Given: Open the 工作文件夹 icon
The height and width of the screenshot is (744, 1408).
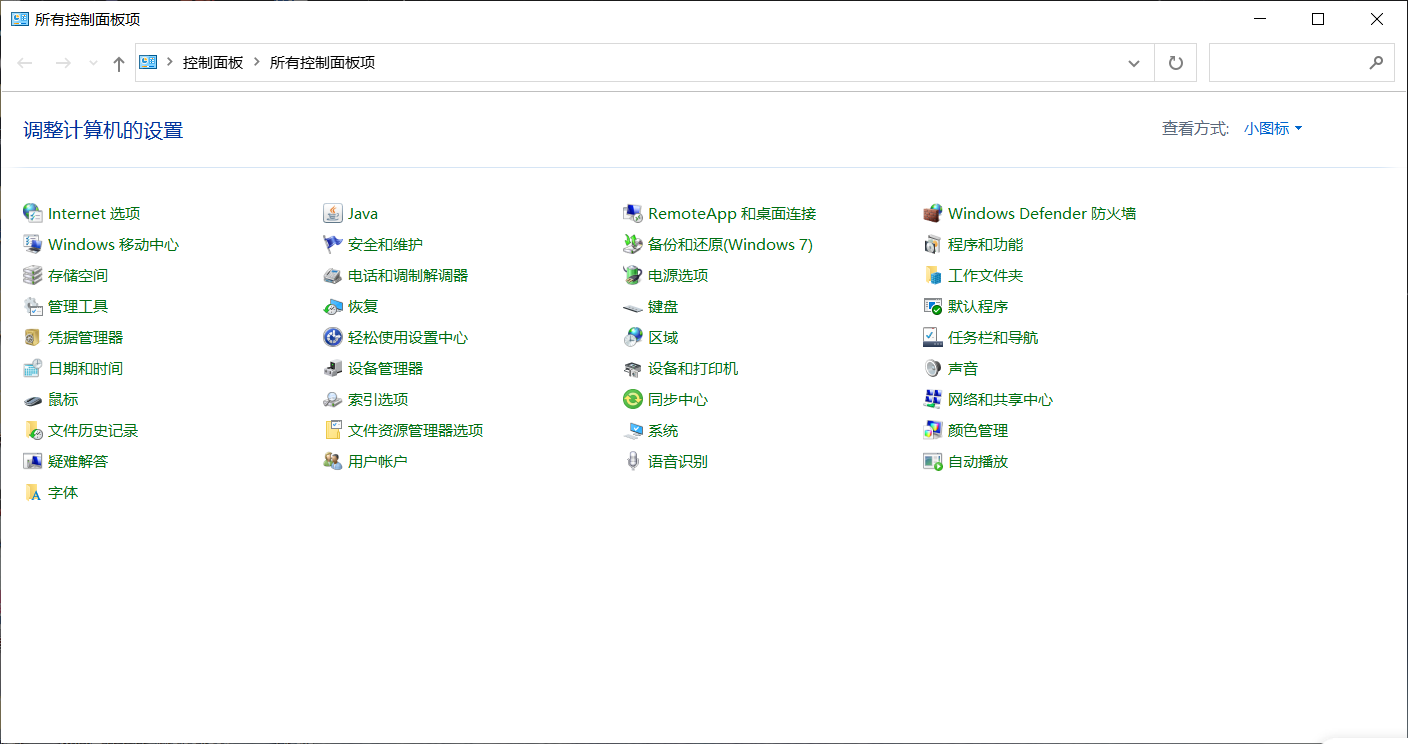Looking at the screenshot, I should coord(932,275).
